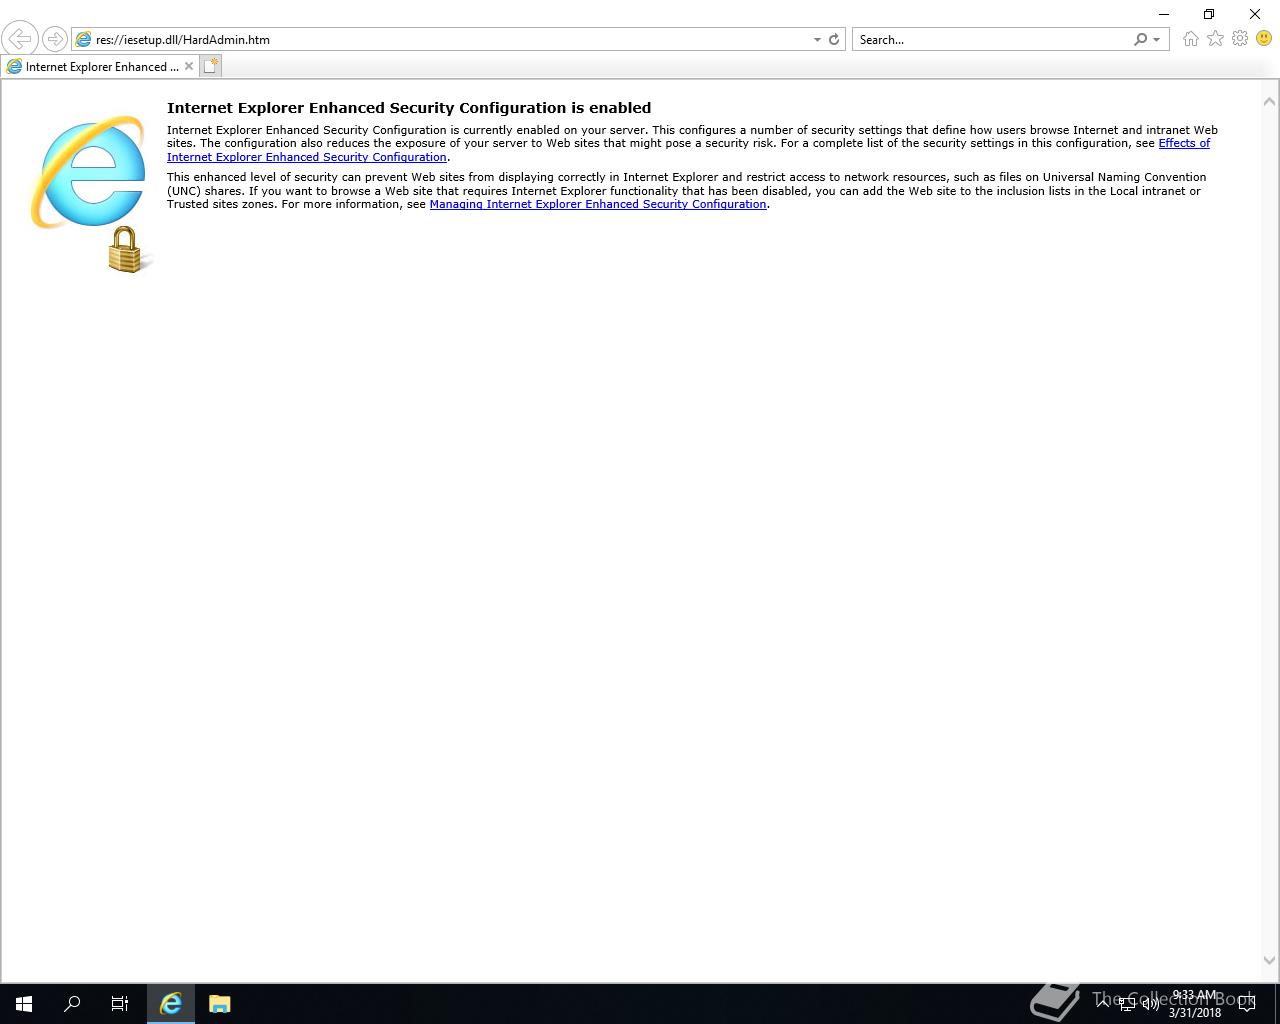Image resolution: width=1280 pixels, height=1024 pixels.
Task: Open Favorites star icon
Action: coord(1215,39)
